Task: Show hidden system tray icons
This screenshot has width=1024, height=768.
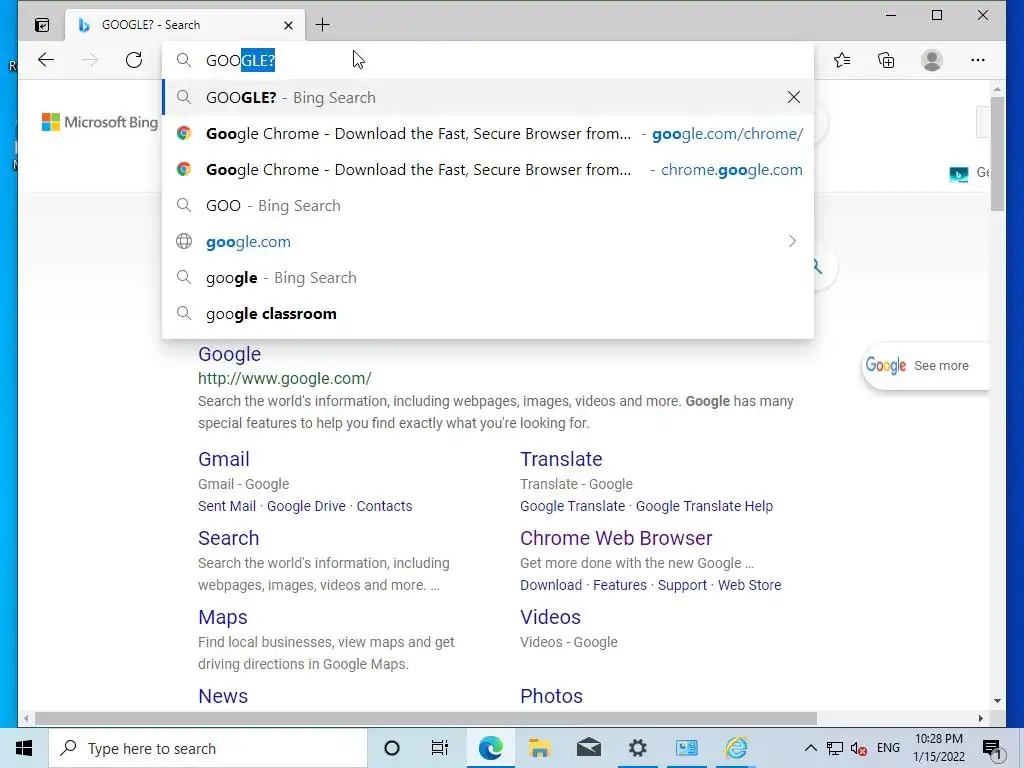Action: (x=810, y=748)
